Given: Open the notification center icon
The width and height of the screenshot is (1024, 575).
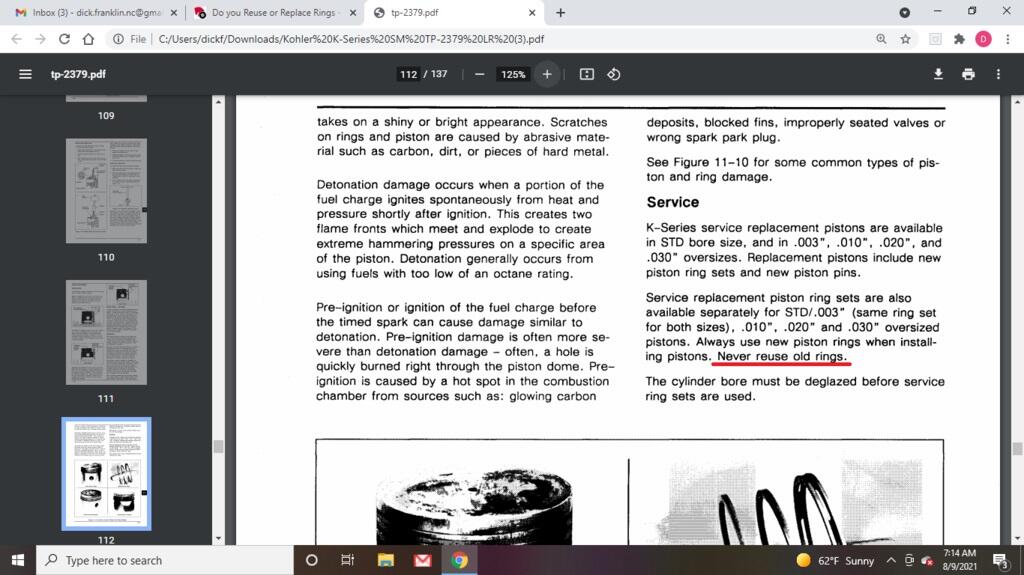Looking at the screenshot, I should point(1000,560).
